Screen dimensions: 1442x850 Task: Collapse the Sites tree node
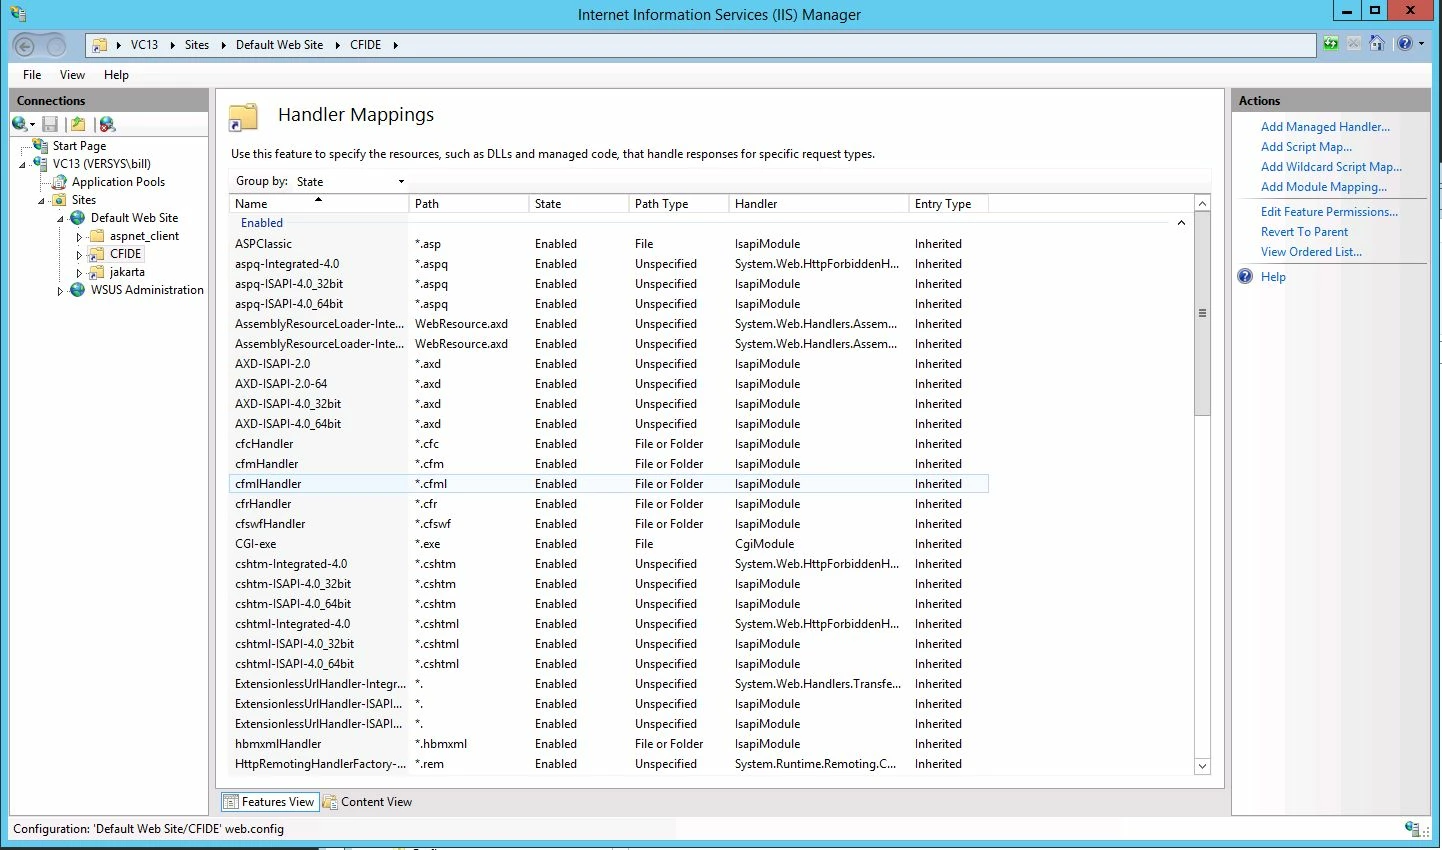tap(41, 200)
